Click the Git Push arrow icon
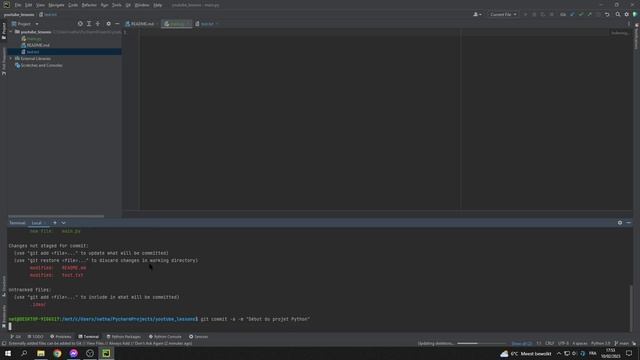640x360 pixels. coord(590,15)
